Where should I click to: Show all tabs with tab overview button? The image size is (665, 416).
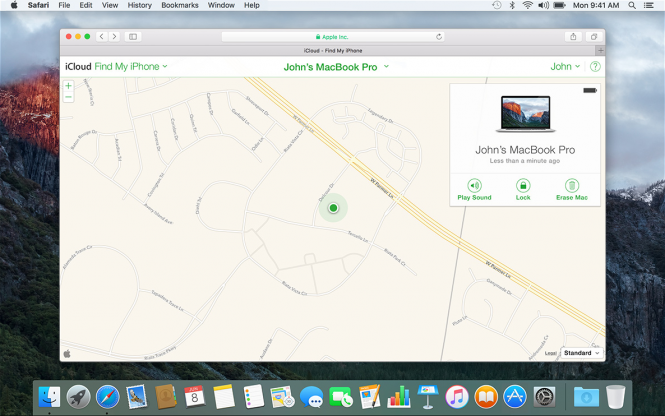click(594, 36)
